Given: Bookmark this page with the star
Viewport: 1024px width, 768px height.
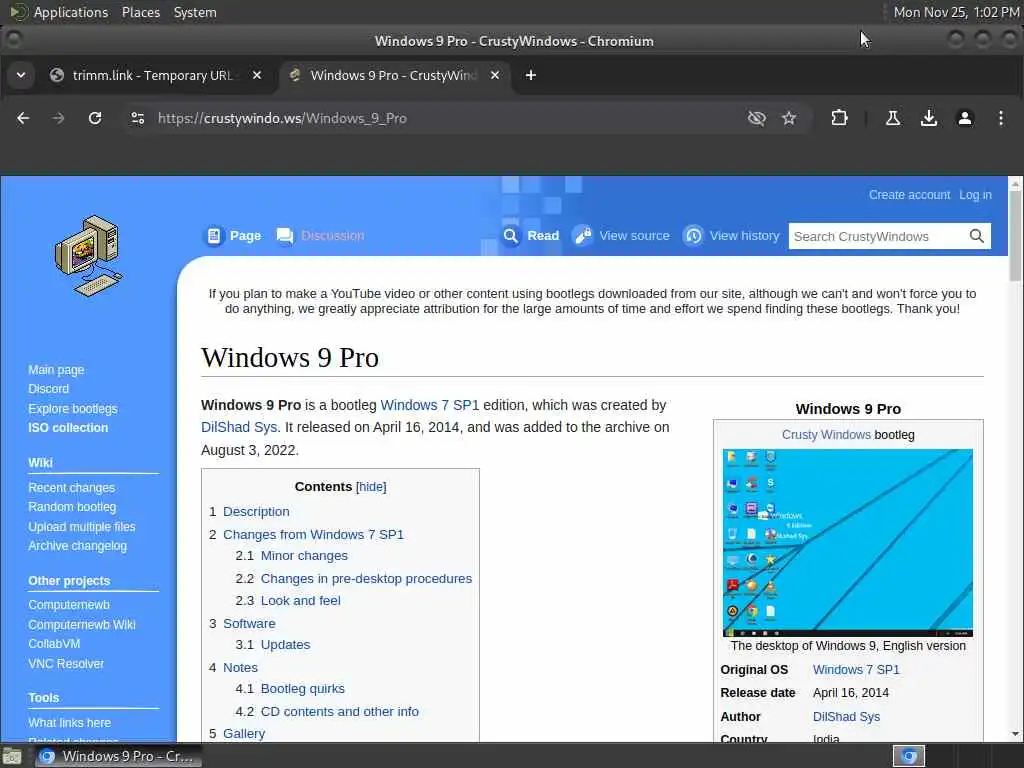Looking at the screenshot, I should pos(789,118).
